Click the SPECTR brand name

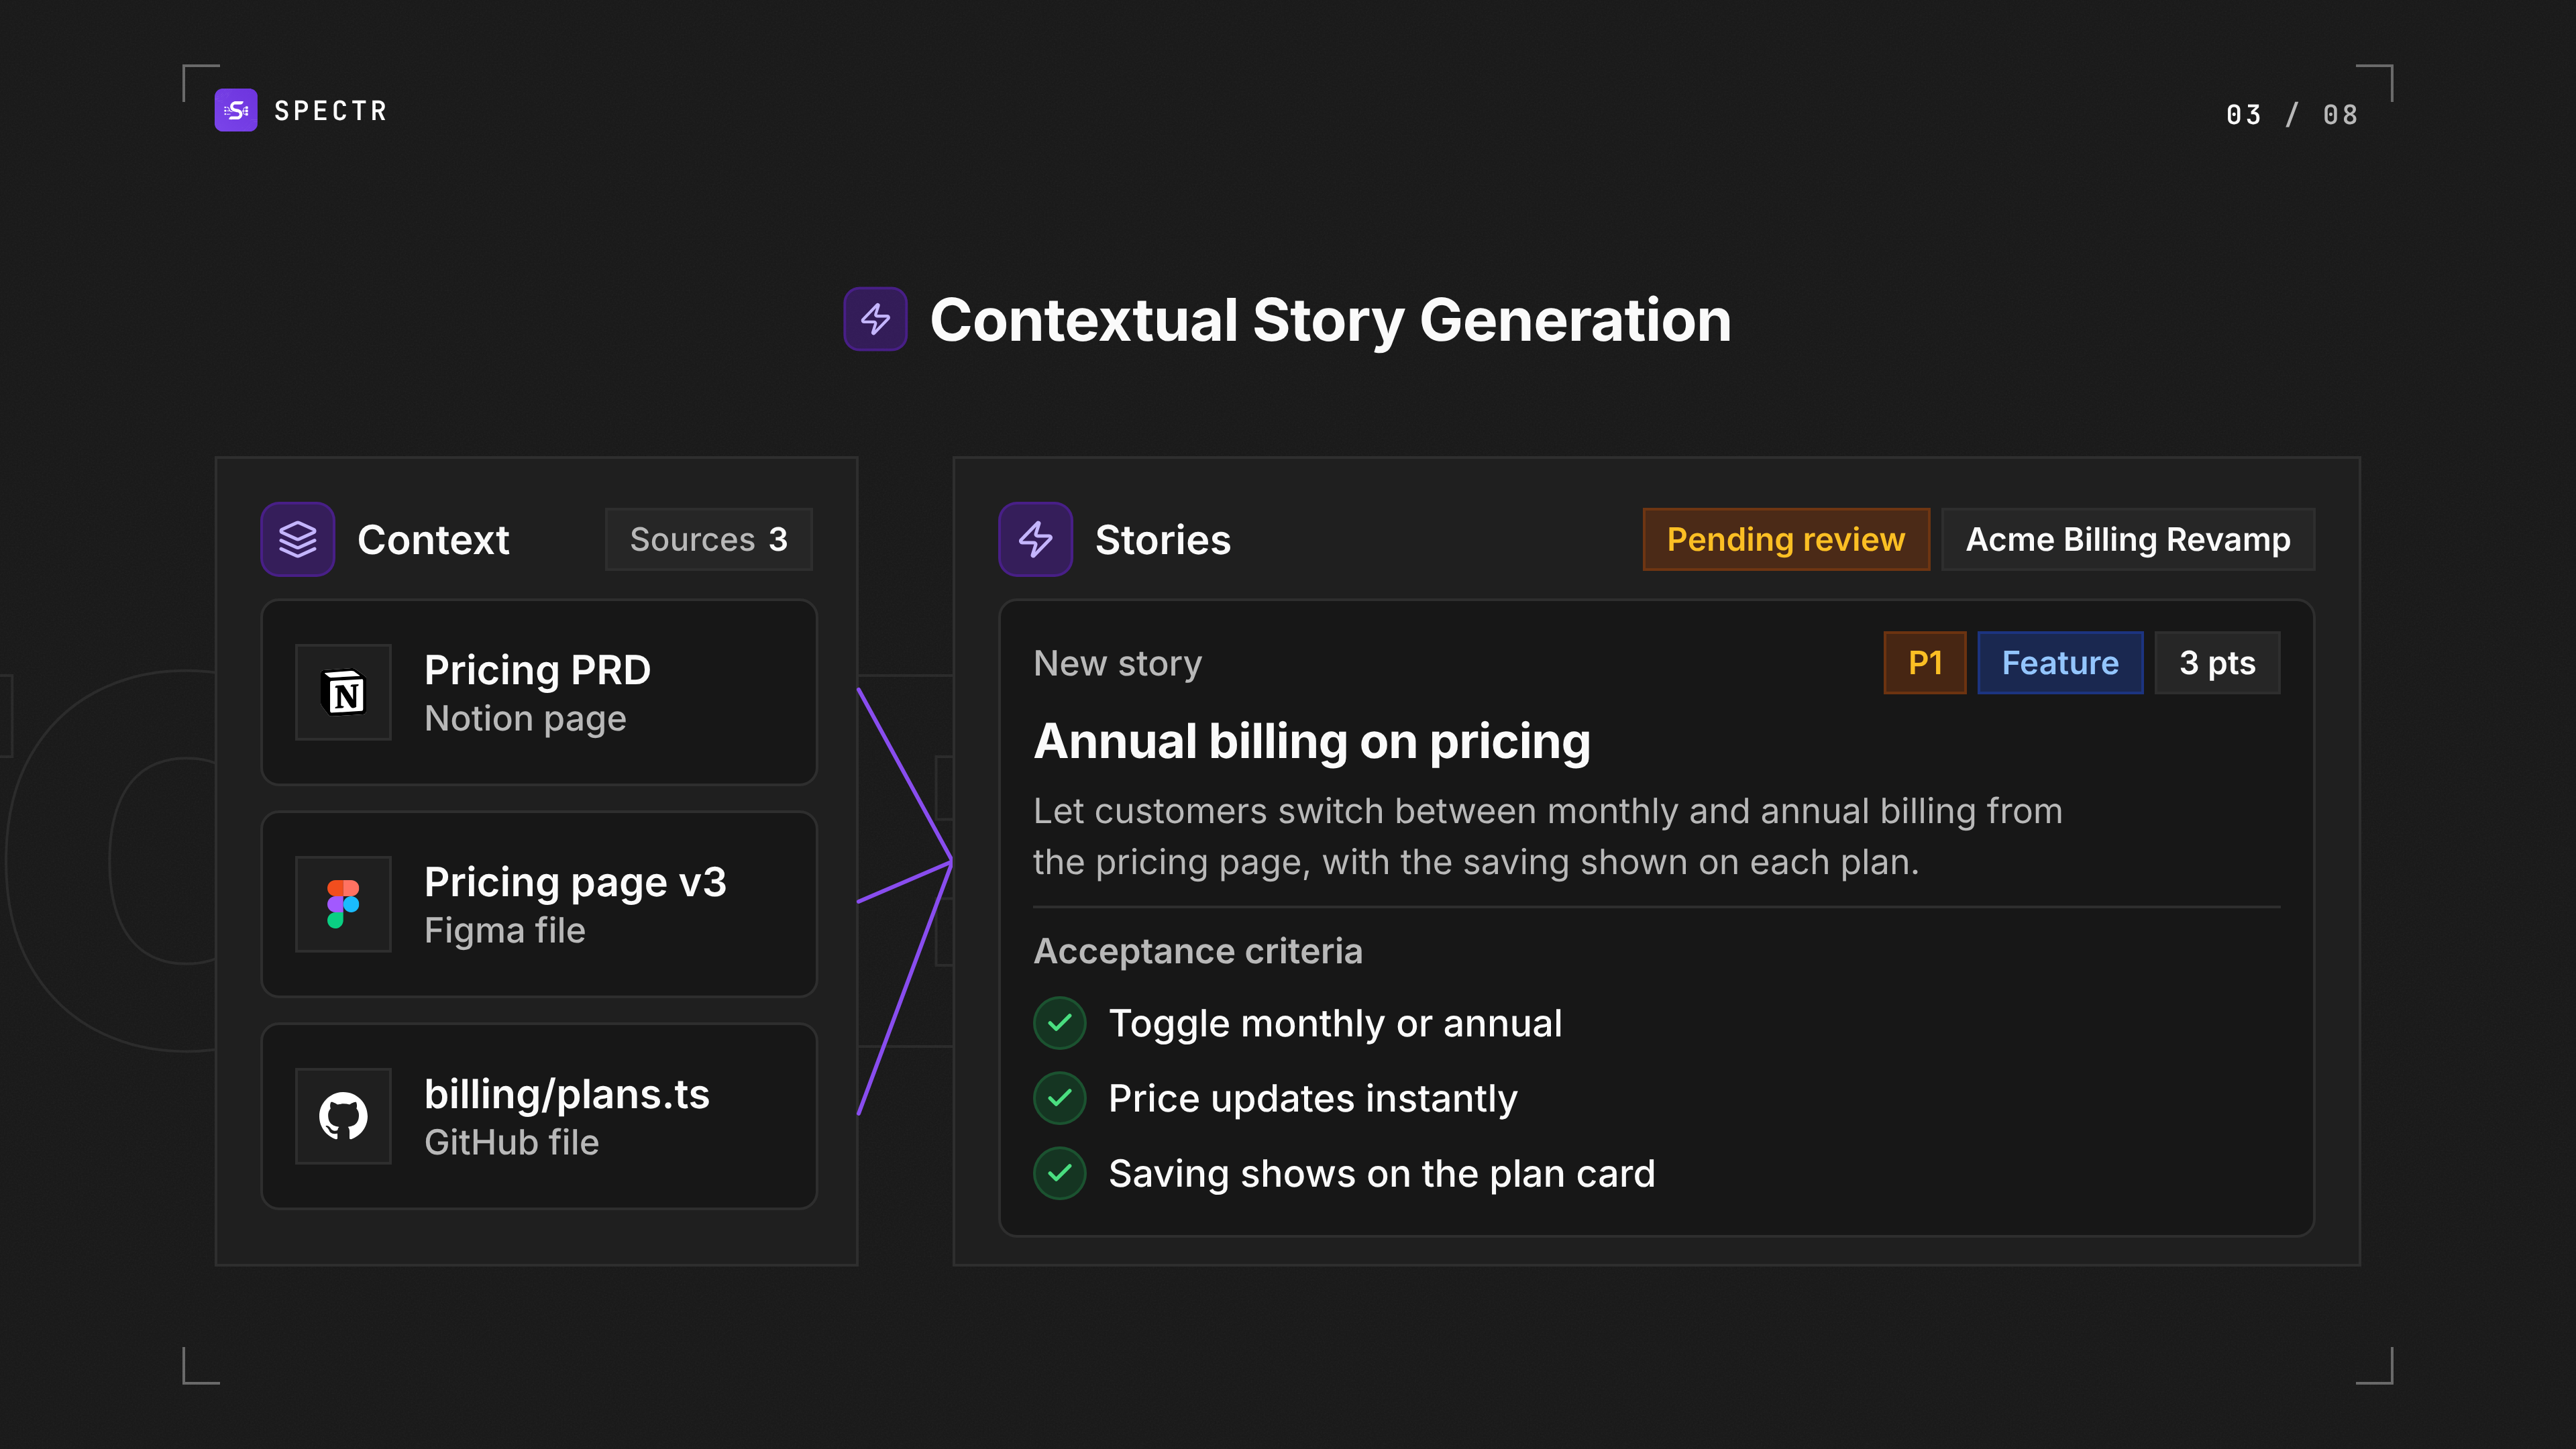[330, 111]
